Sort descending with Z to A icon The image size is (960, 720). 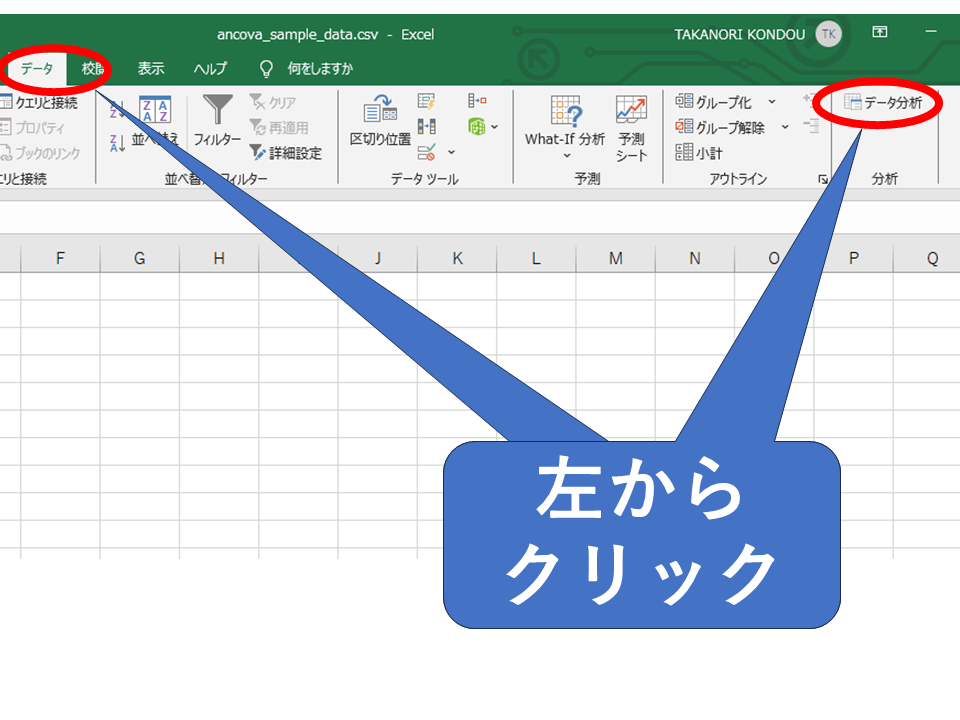pos(116,143)
